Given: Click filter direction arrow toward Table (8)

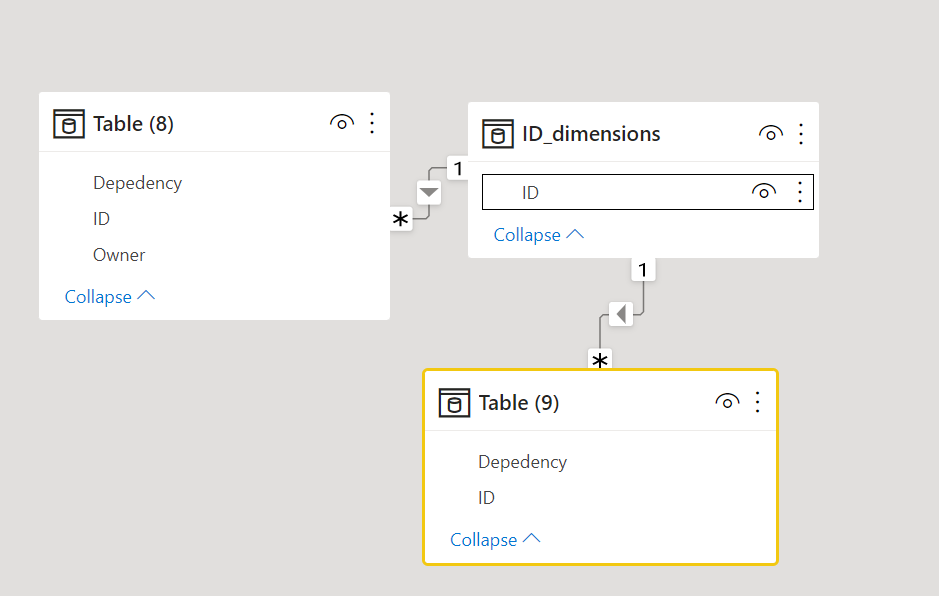Looking at the screenshot, I should tap(429, 192).
